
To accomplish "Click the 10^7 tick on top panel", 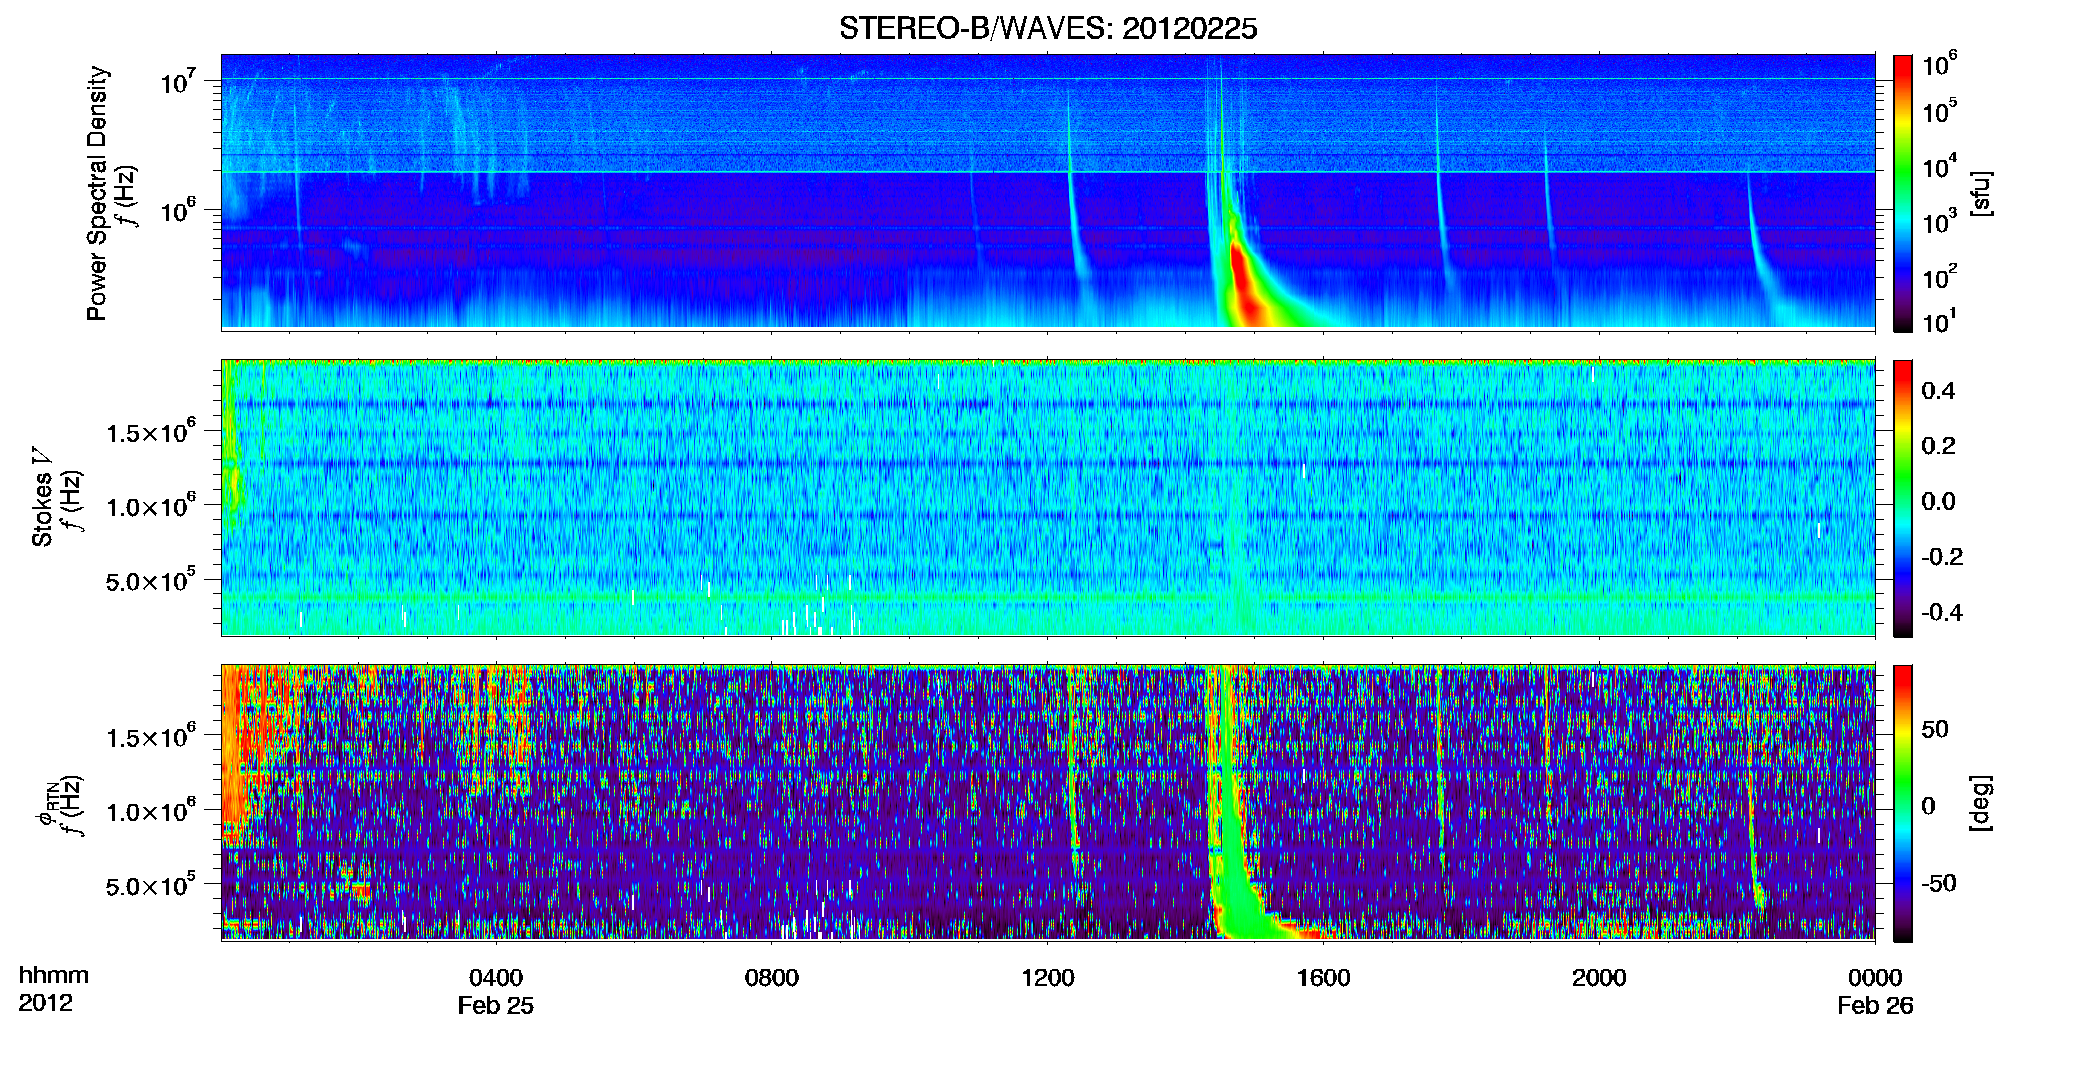I will point(178,81).
